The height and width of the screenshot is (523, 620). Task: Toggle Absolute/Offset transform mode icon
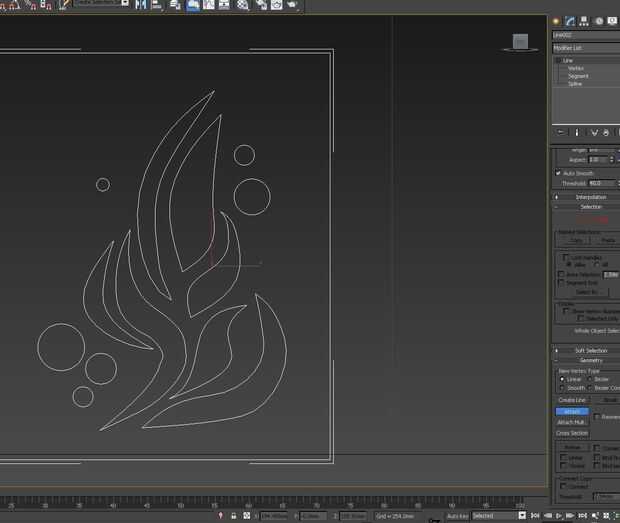pos(247,516)
